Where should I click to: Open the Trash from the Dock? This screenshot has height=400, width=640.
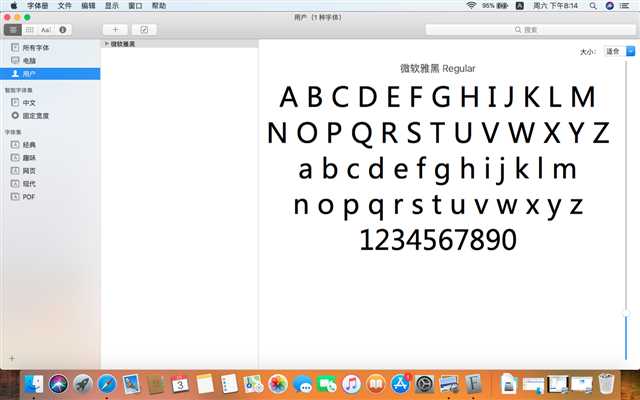(607, 384)
